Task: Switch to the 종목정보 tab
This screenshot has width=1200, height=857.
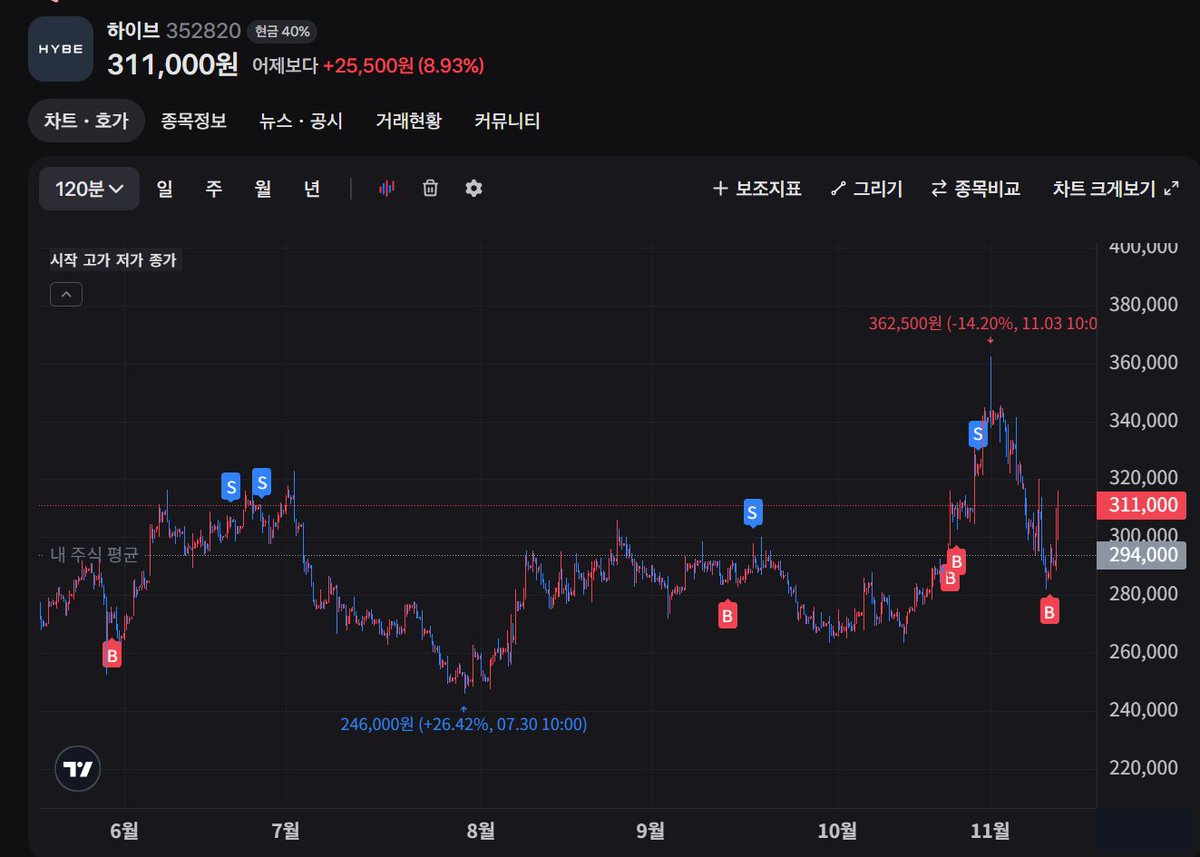Action: [x=194, y=121]
